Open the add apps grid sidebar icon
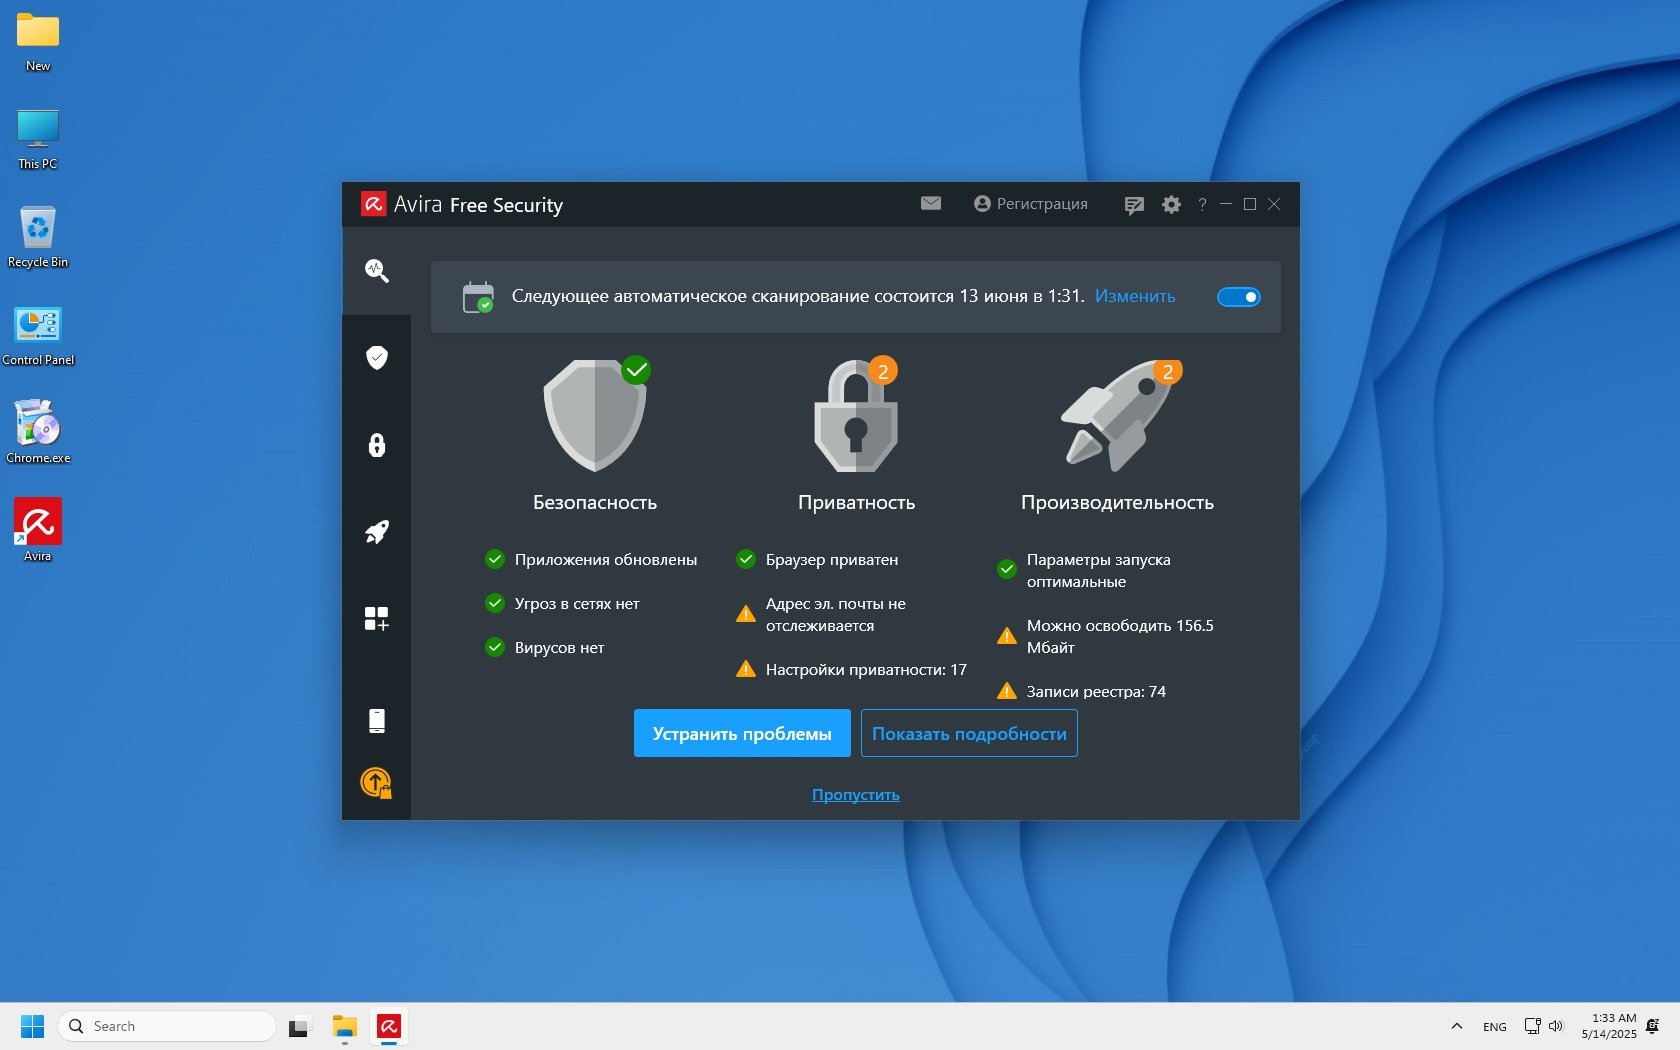Viewport: 1680px width, 1050px height. click(x=377, y=619)
